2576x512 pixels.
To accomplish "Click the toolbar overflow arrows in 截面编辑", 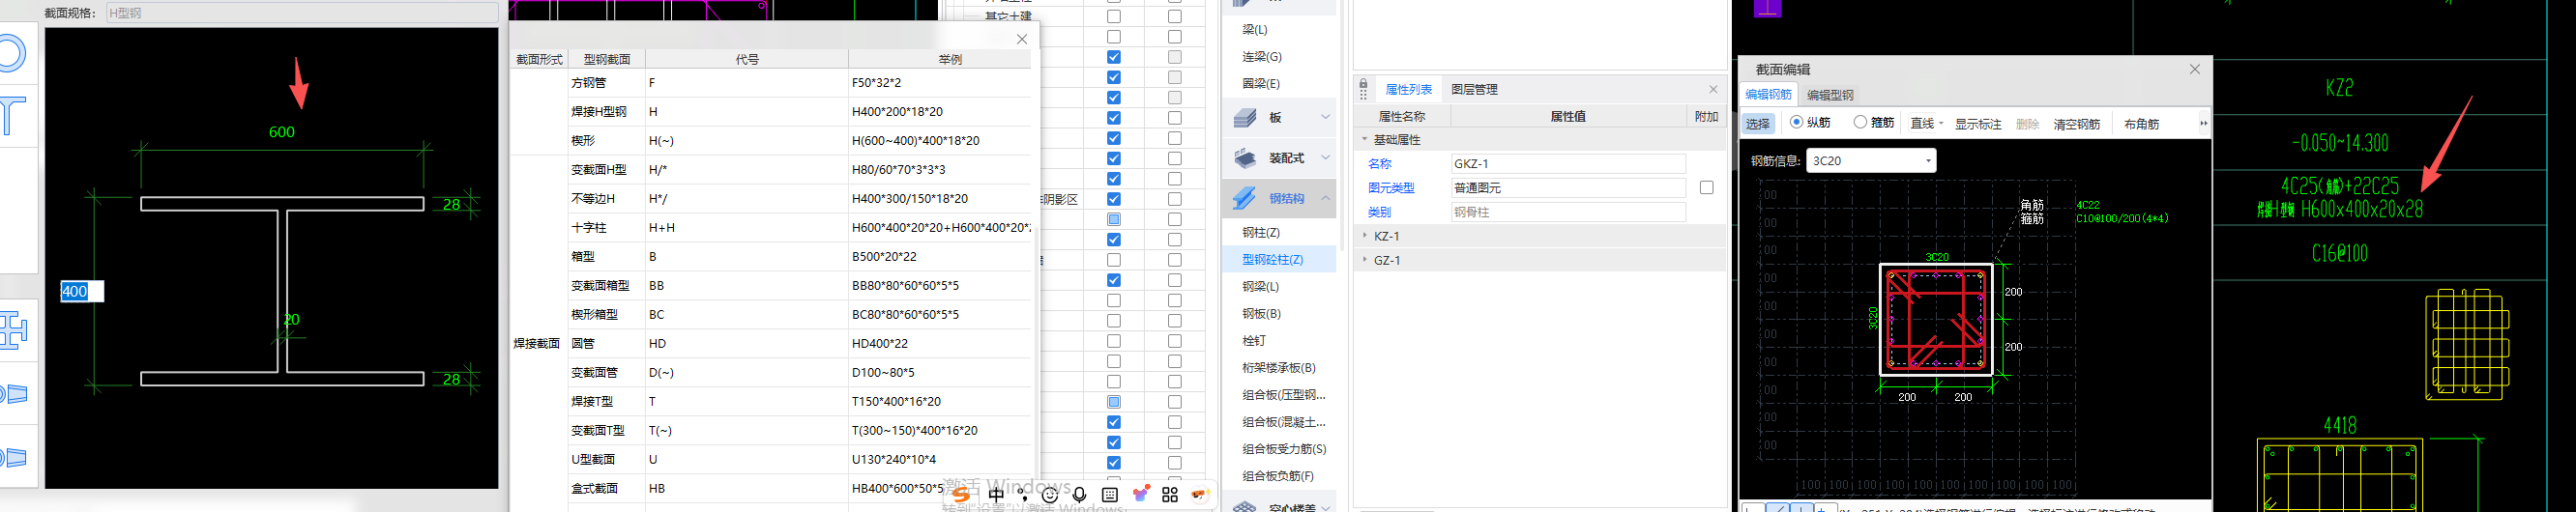I will (x=2203, y=123).
